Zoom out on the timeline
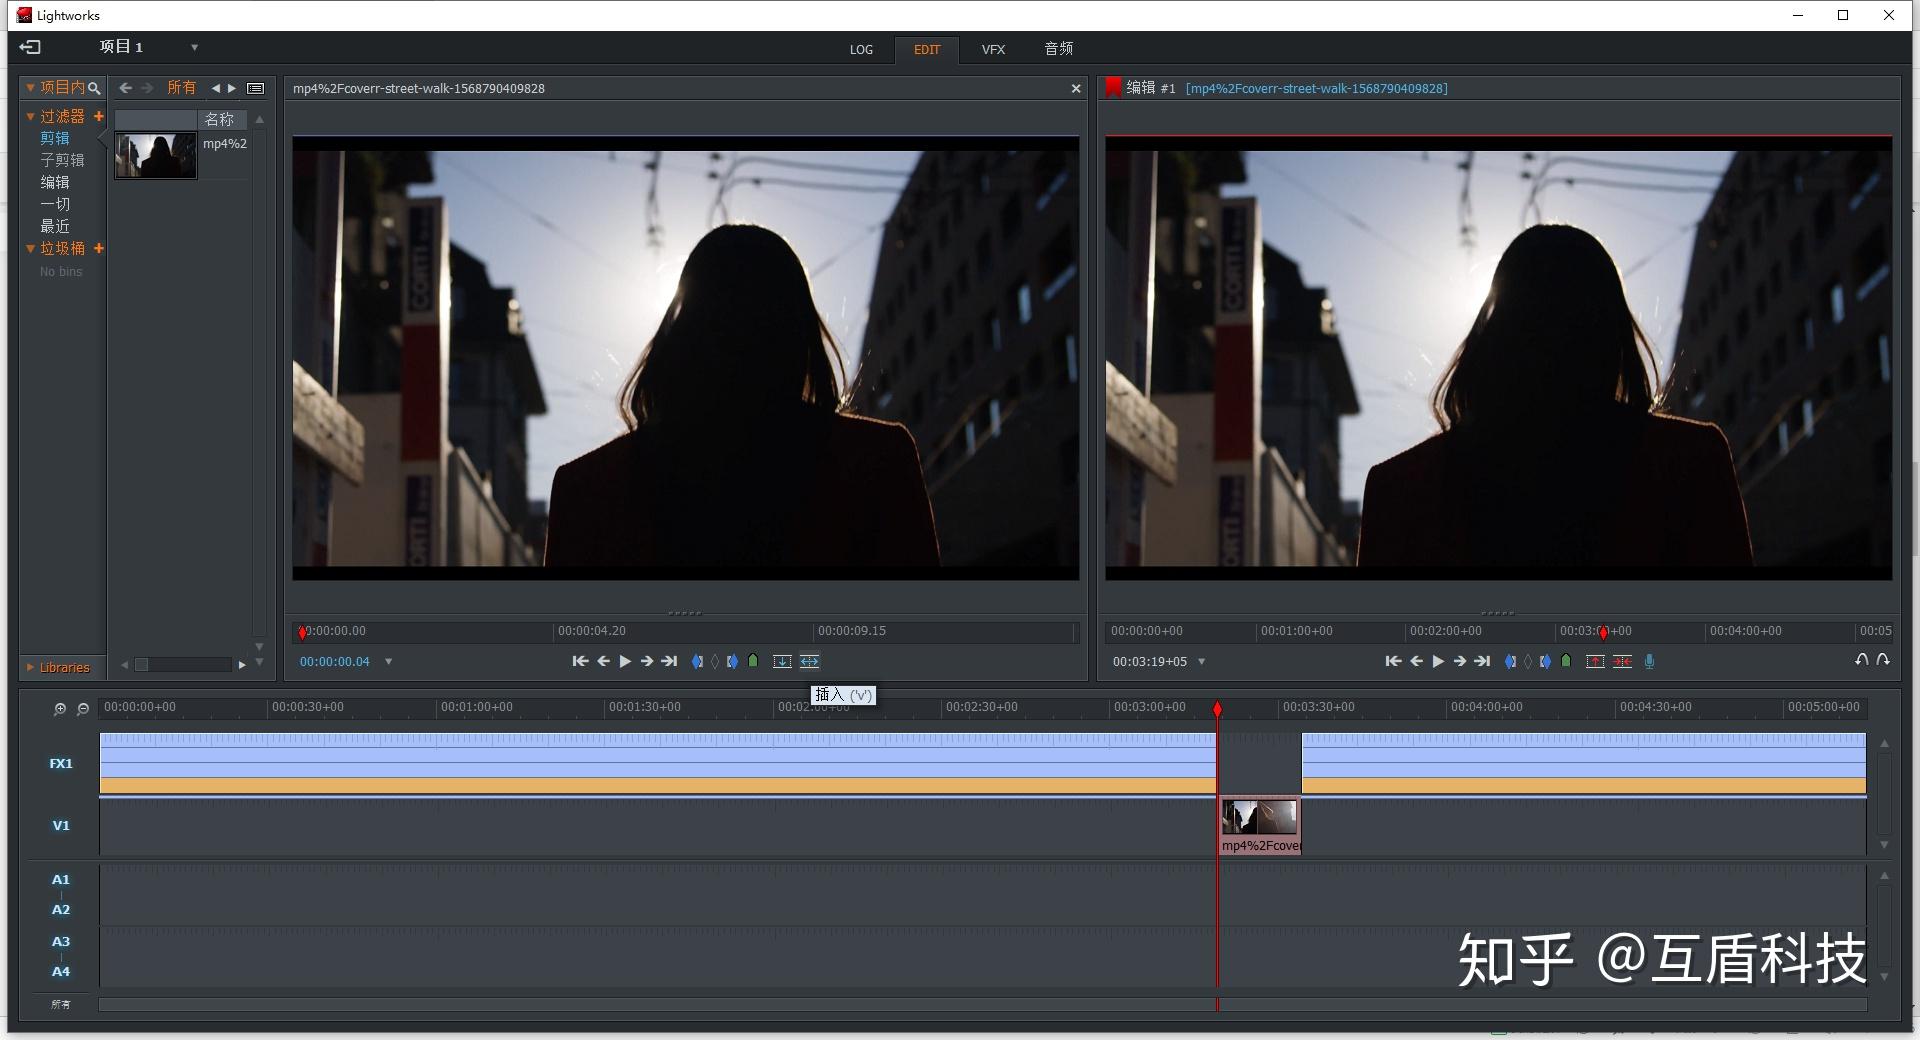Viewport: 1920px width, 1040px height. click(x=83, y=709)
